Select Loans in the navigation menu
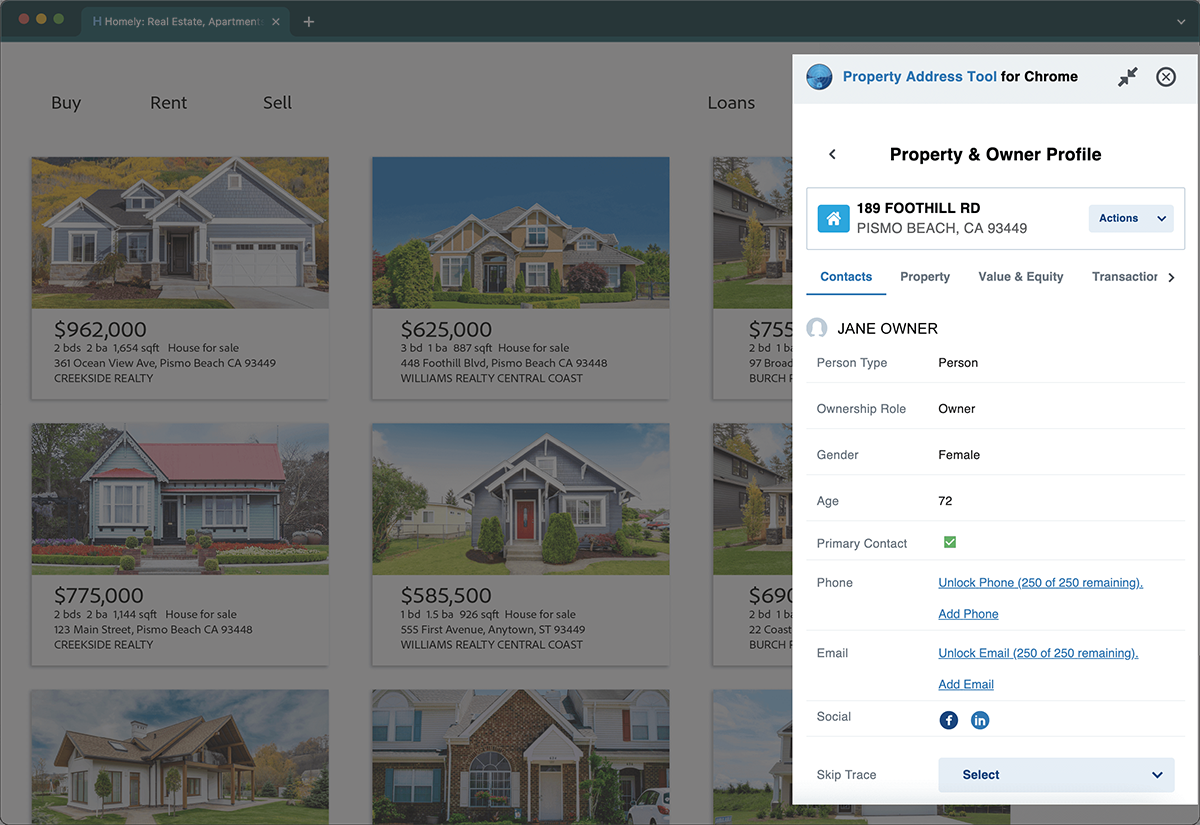 click(731, 102)
